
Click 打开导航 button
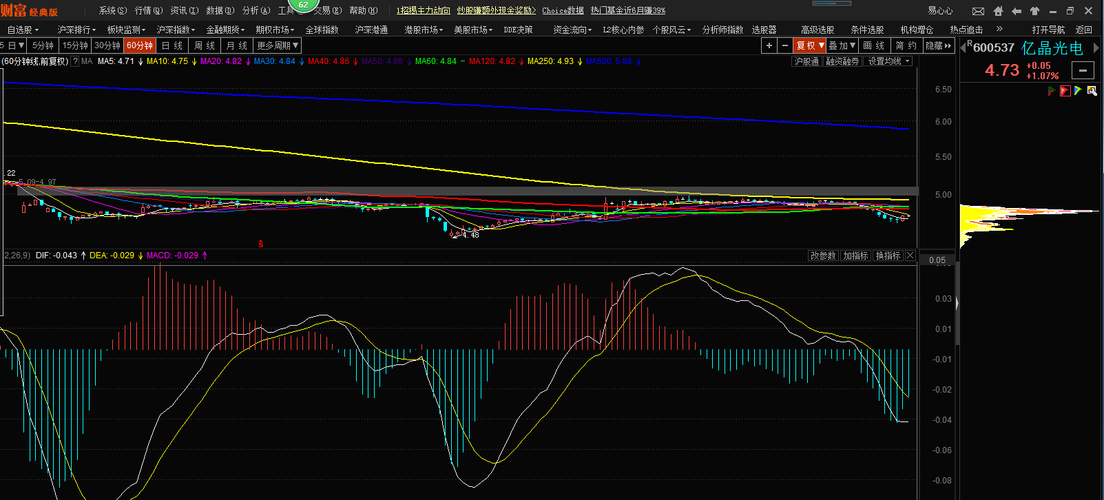click(x=1048, y=30)
